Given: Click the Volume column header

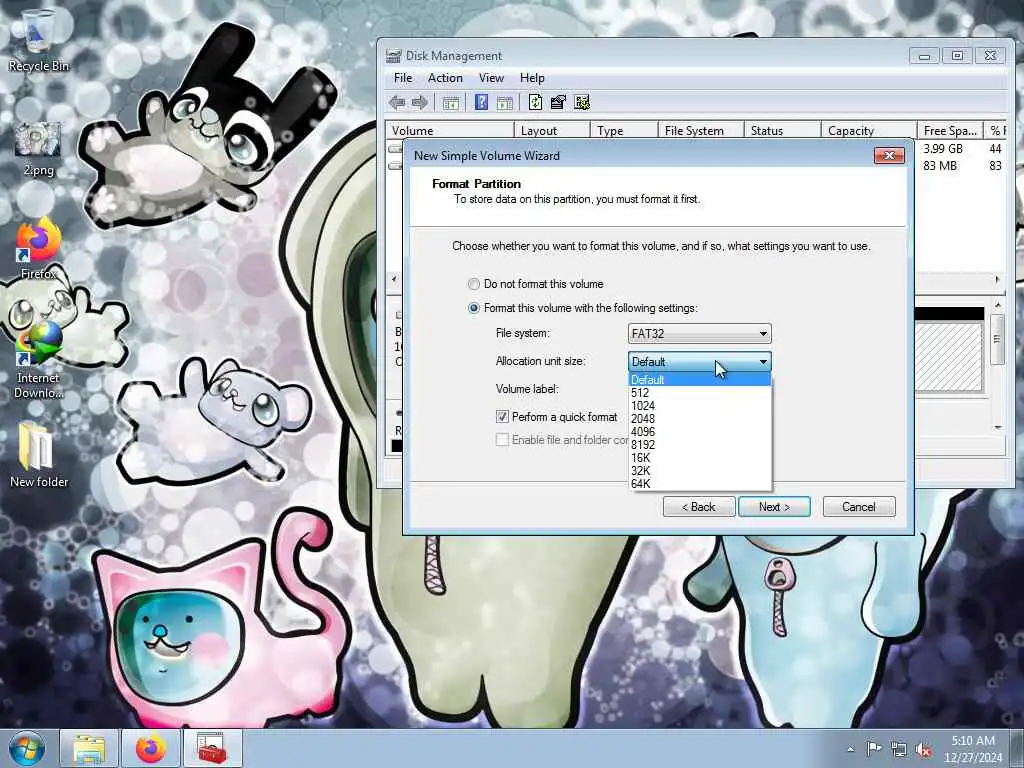Looking at the screenshot, I should tap(450, 131).
